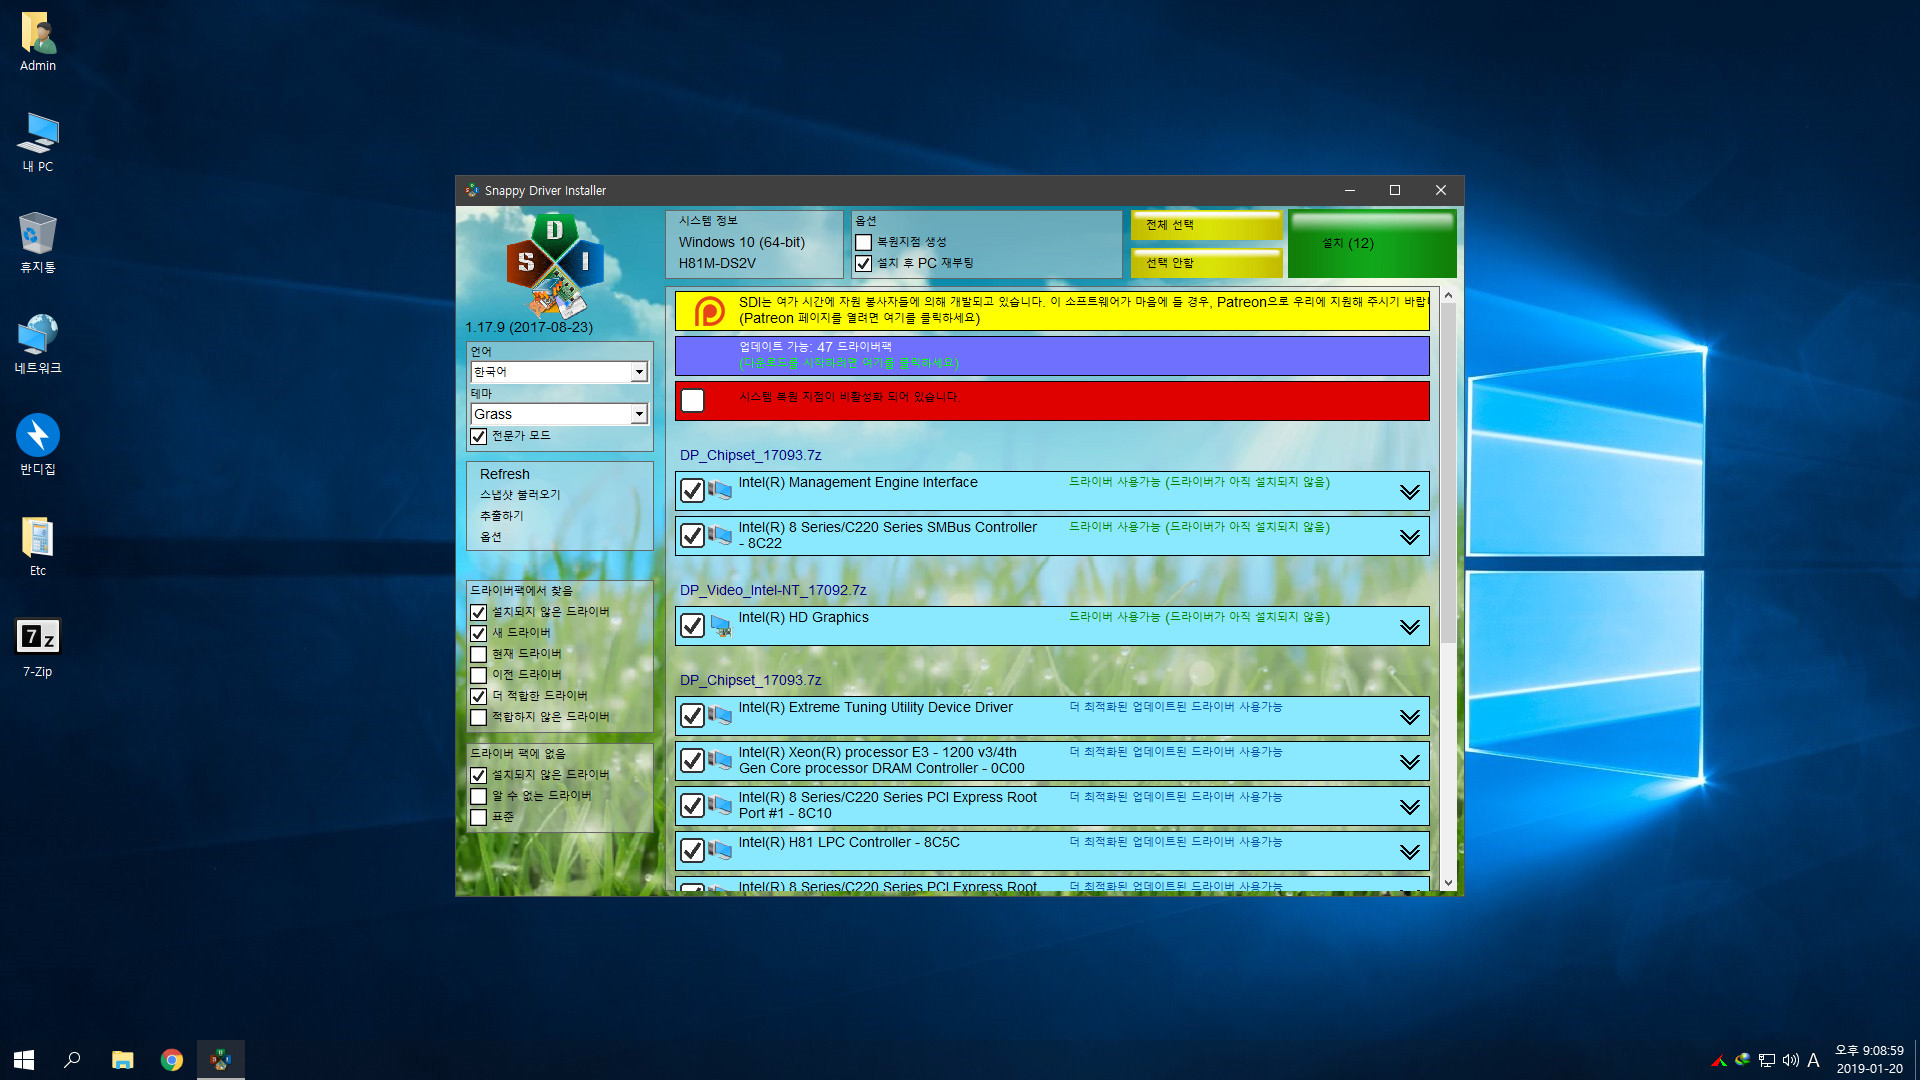Click device icon beside Extreme Tuning Utility

(720, 715)
